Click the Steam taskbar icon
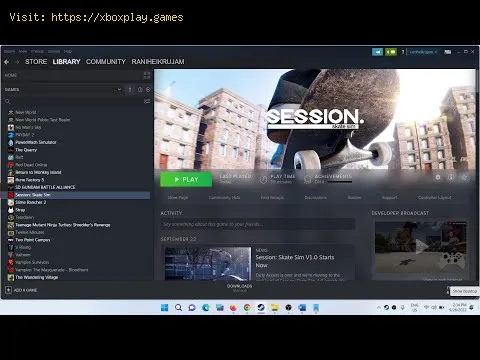 pos(261,307)
